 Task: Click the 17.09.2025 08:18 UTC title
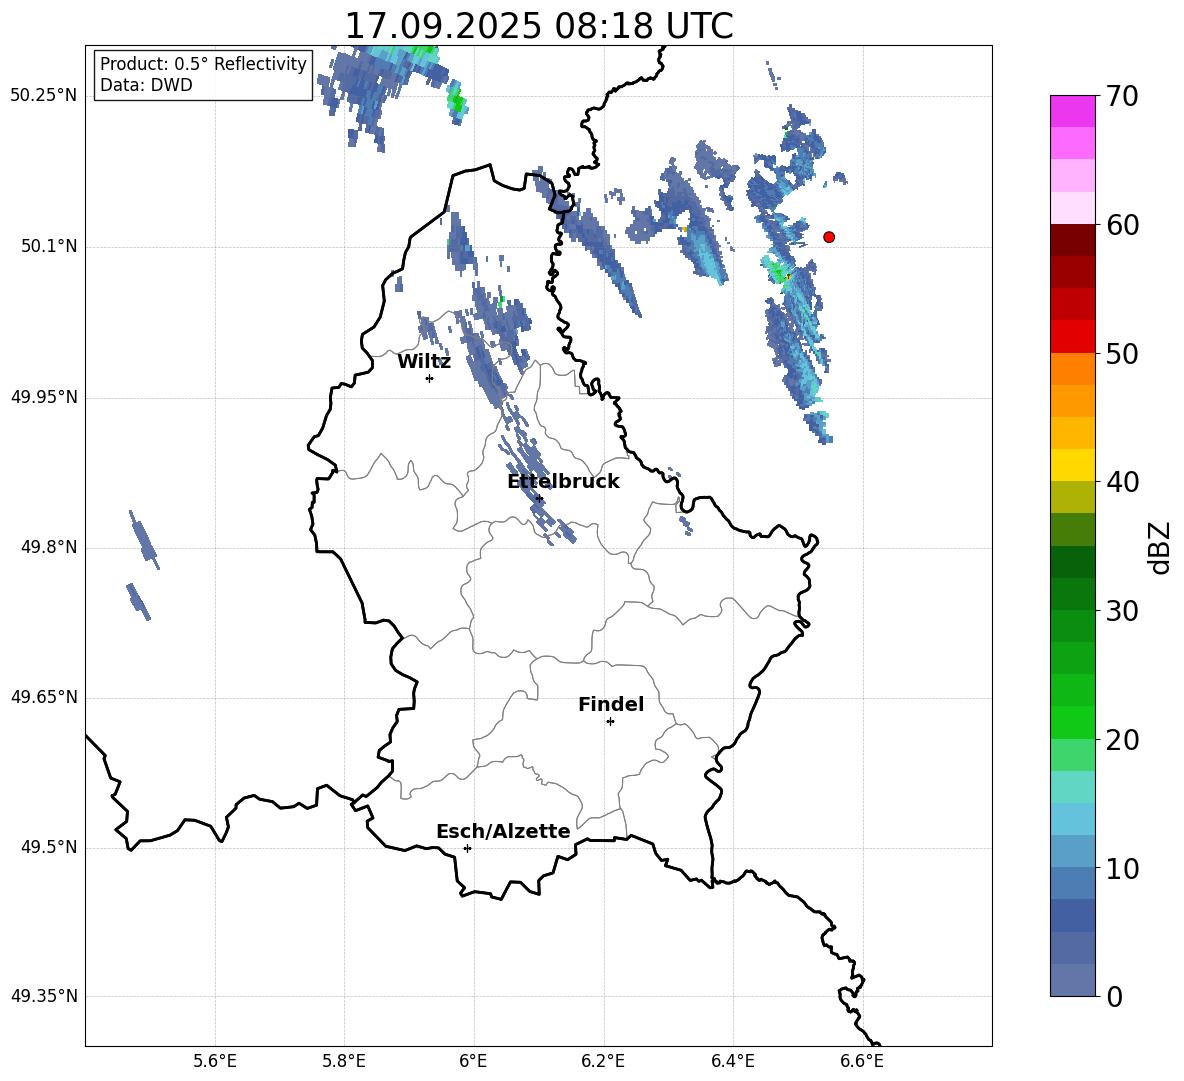[x=539, y=26]
